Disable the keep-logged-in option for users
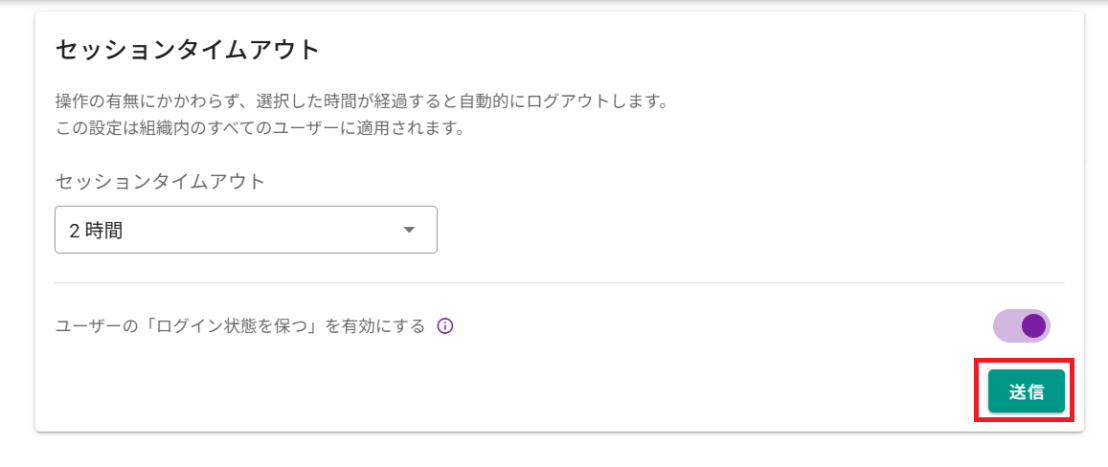 click(x=1021, y=326)
